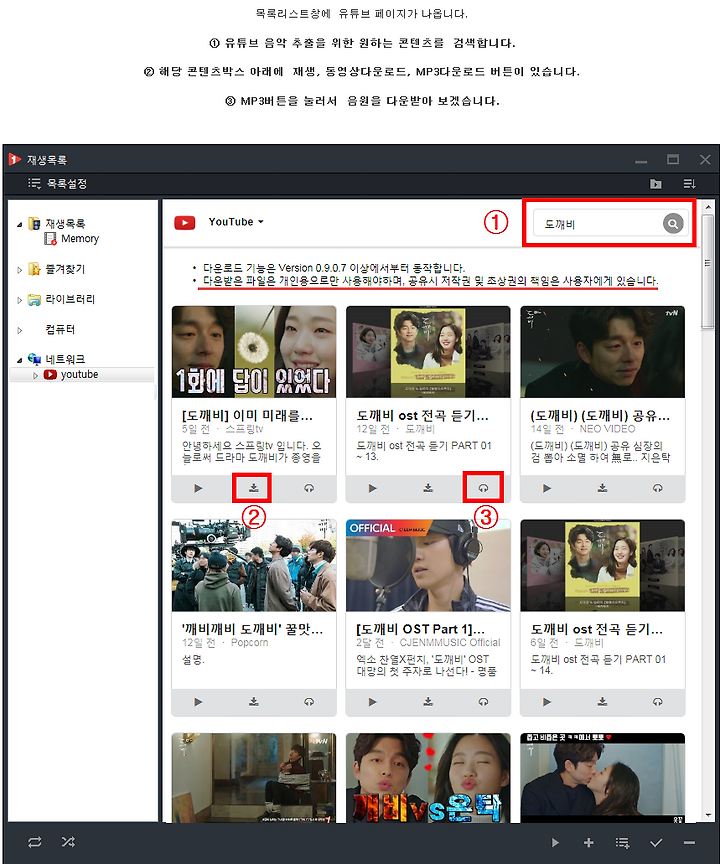The height and width of the screenshot is (864, 720).
Task: Expand the 컴퓨터 tree node
Action: 19,331
